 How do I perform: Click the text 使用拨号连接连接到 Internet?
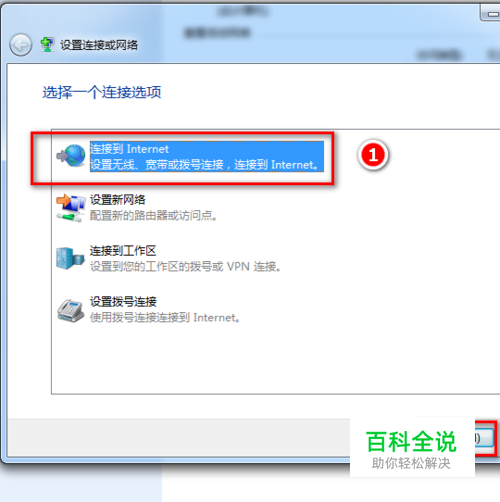point(165,317)
